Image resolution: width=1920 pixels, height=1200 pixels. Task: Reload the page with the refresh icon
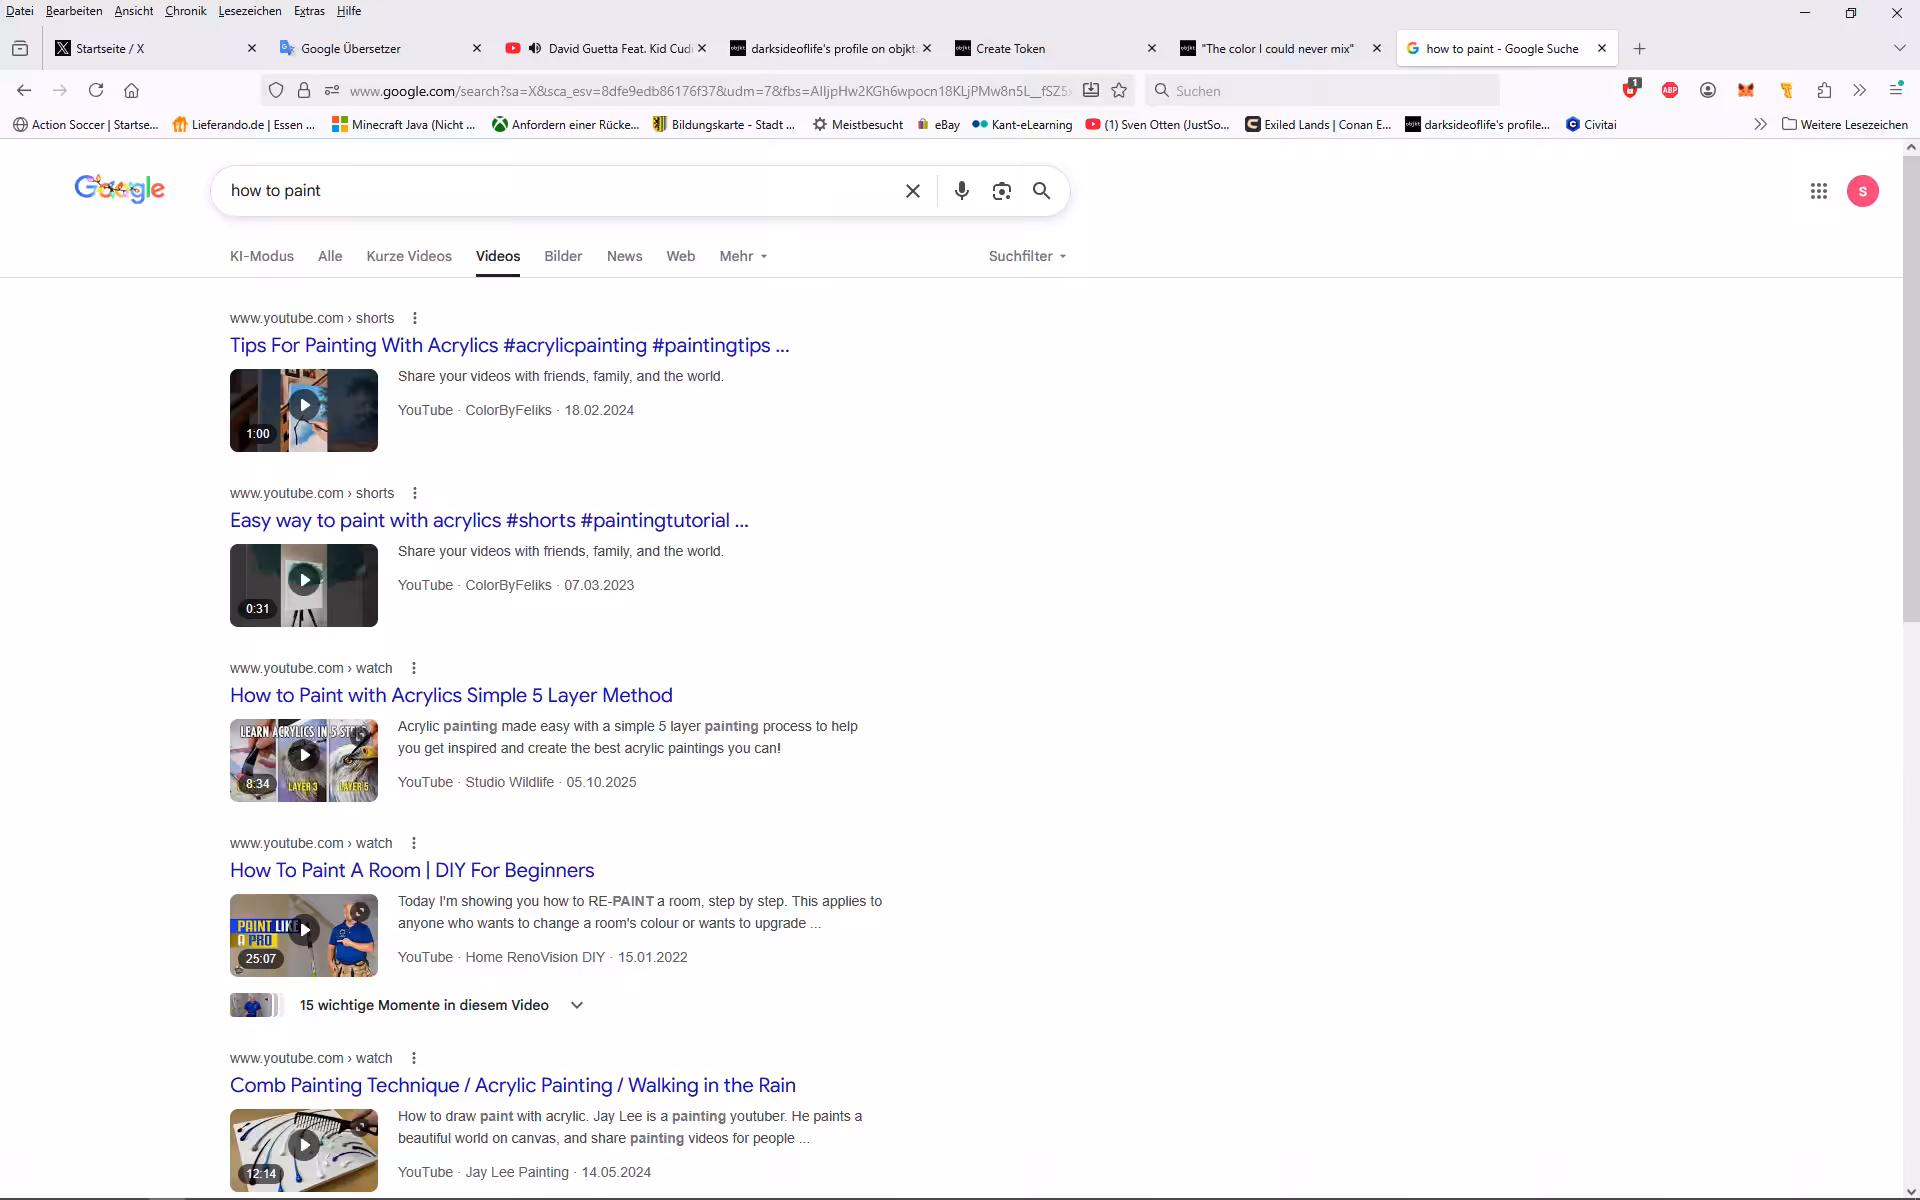pos(96,90)
